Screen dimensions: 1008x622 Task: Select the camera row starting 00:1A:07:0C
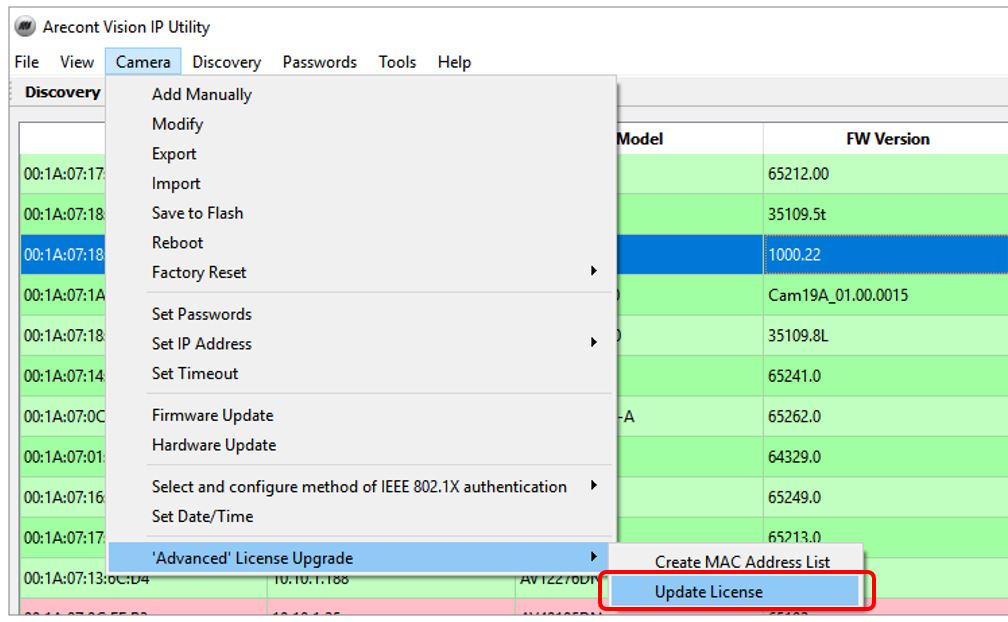(x=63, y=416)
